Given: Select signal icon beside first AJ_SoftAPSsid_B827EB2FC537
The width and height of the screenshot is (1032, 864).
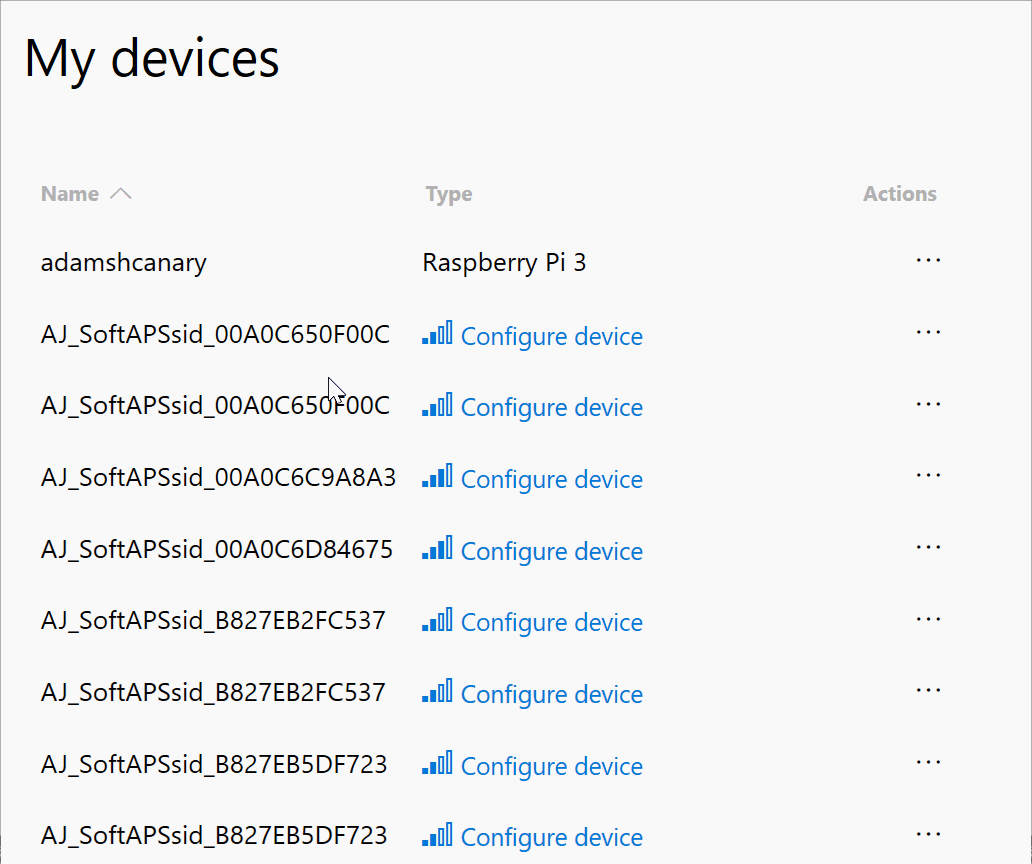Looking at the screenshot, I should pyautogui.click(x=436, y=620).
